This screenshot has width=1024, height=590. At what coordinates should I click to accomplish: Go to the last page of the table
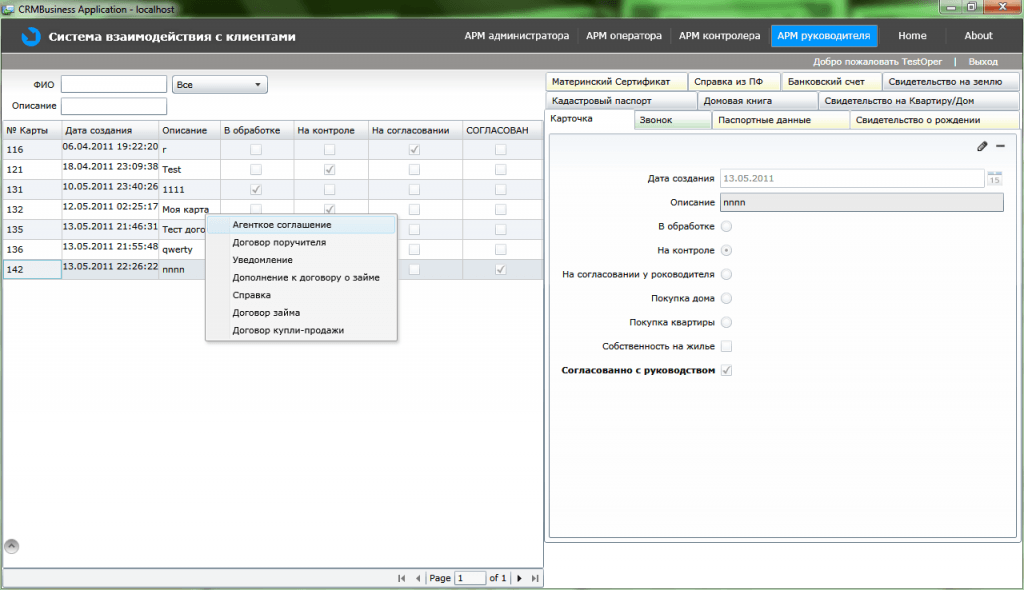coord(535,578)
